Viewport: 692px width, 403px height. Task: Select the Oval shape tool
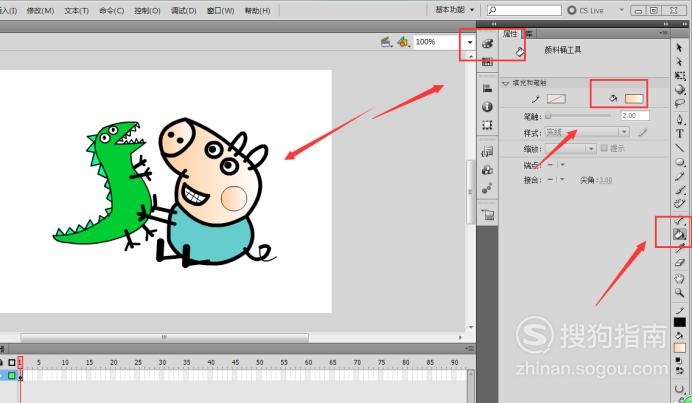pyautogui.click(x=680, y=162)
